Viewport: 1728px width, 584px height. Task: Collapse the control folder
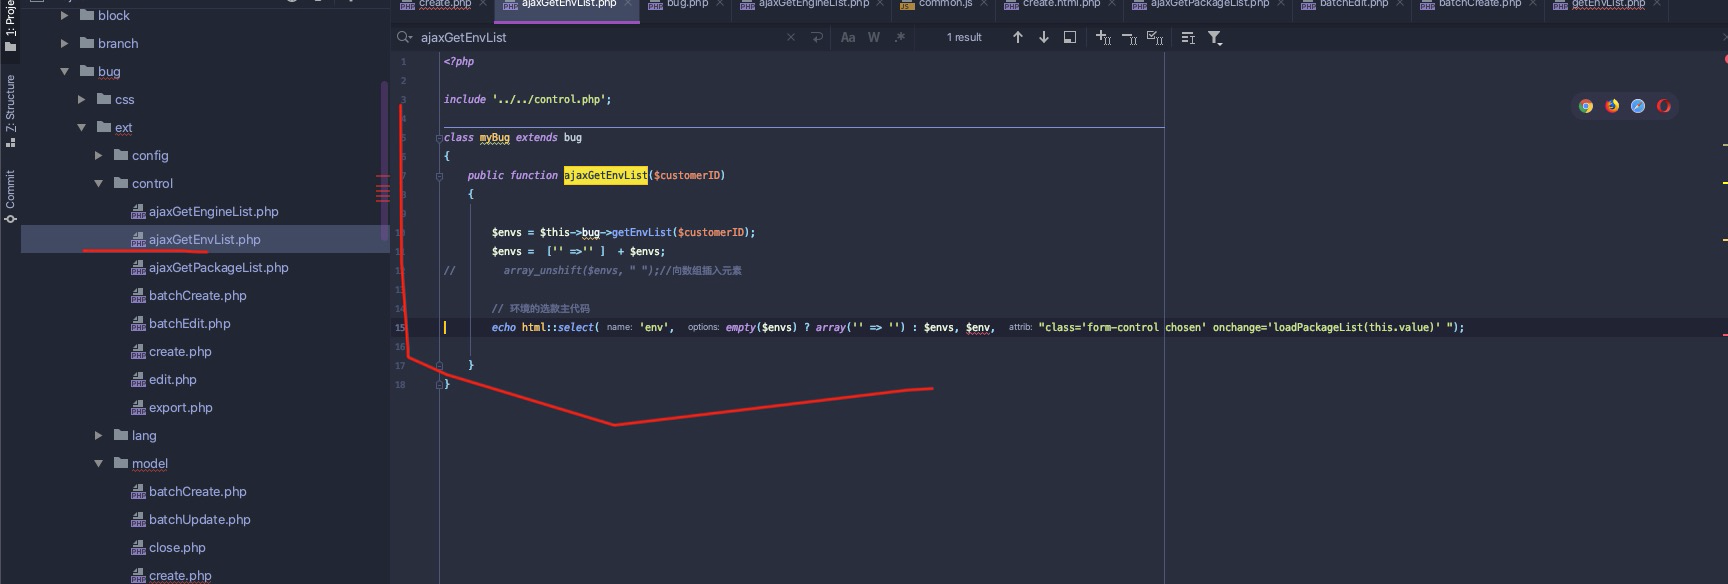point(99,183)
